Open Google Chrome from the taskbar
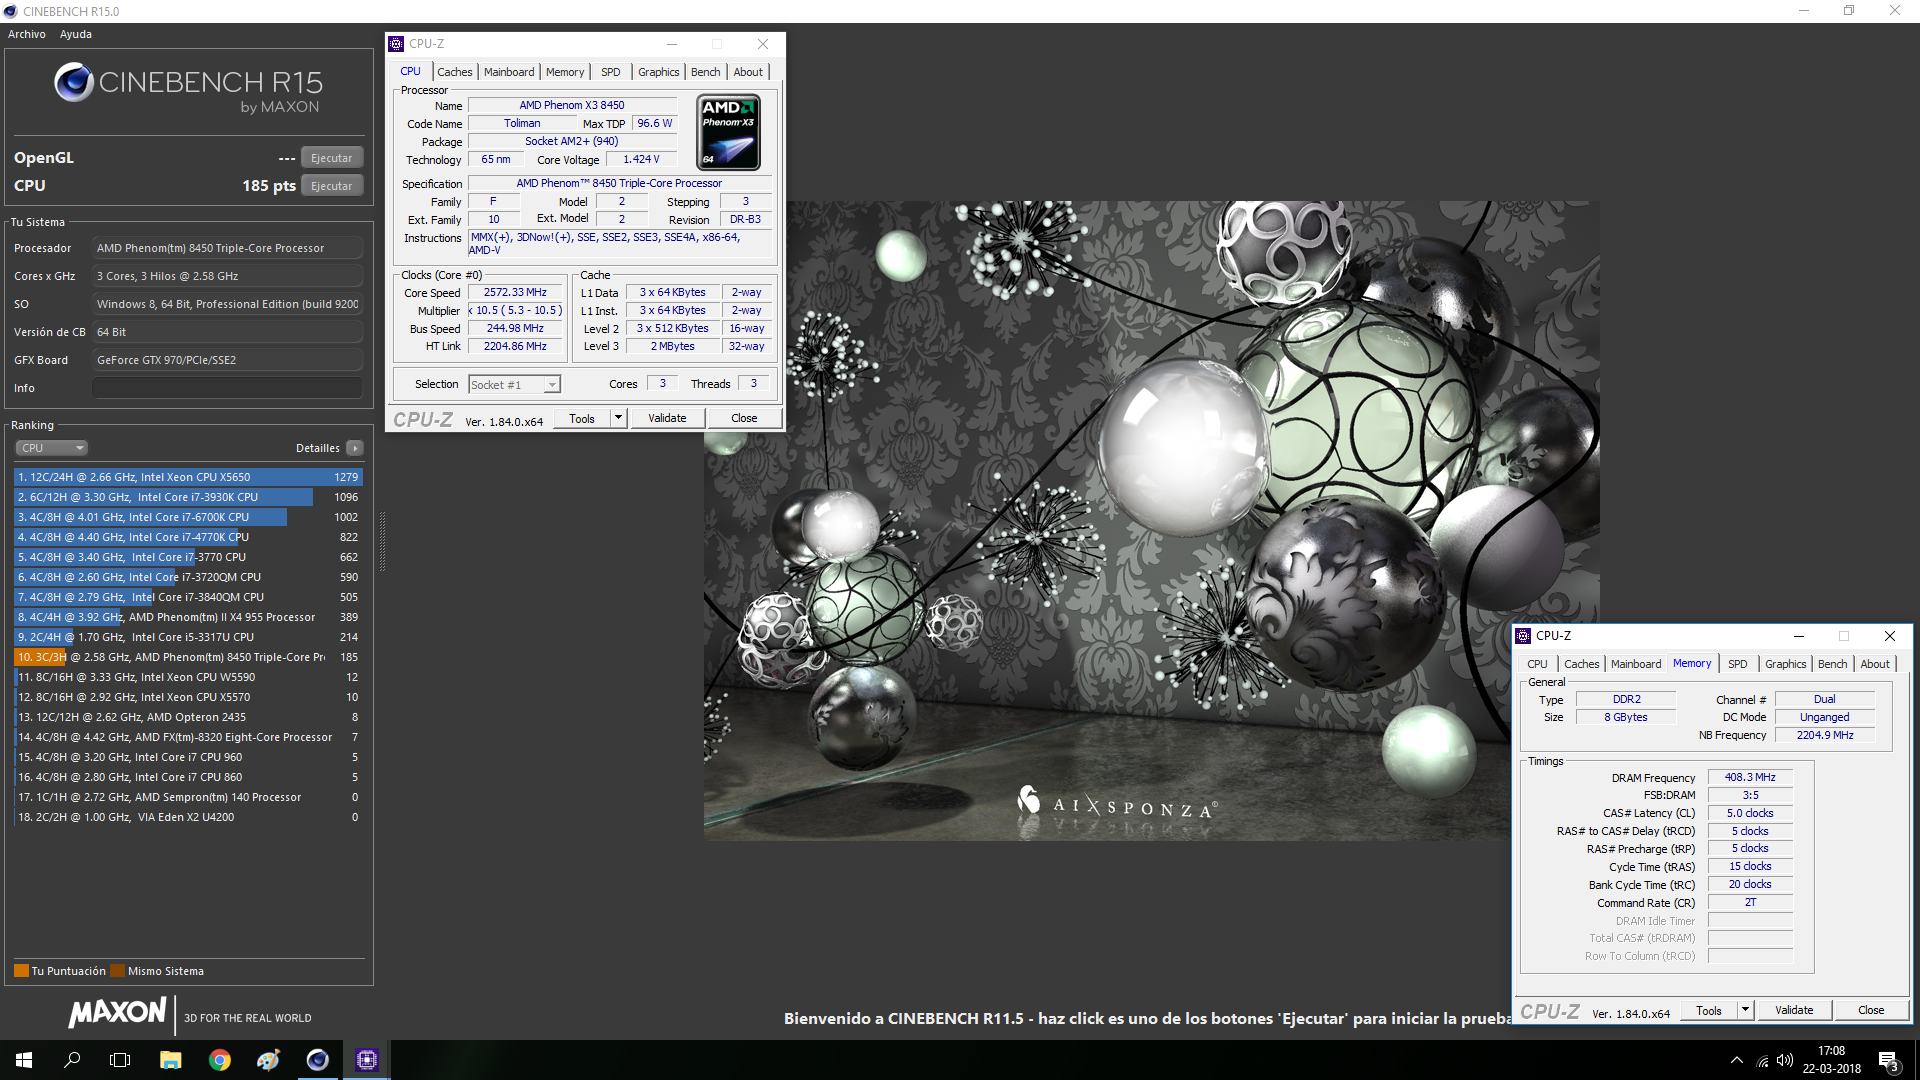This screenshot has height=1080, width=1920. coord(219,1060)
